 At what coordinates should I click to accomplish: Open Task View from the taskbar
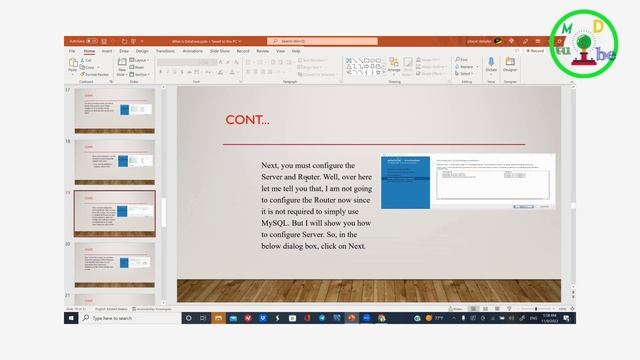[x=203, y=318]
